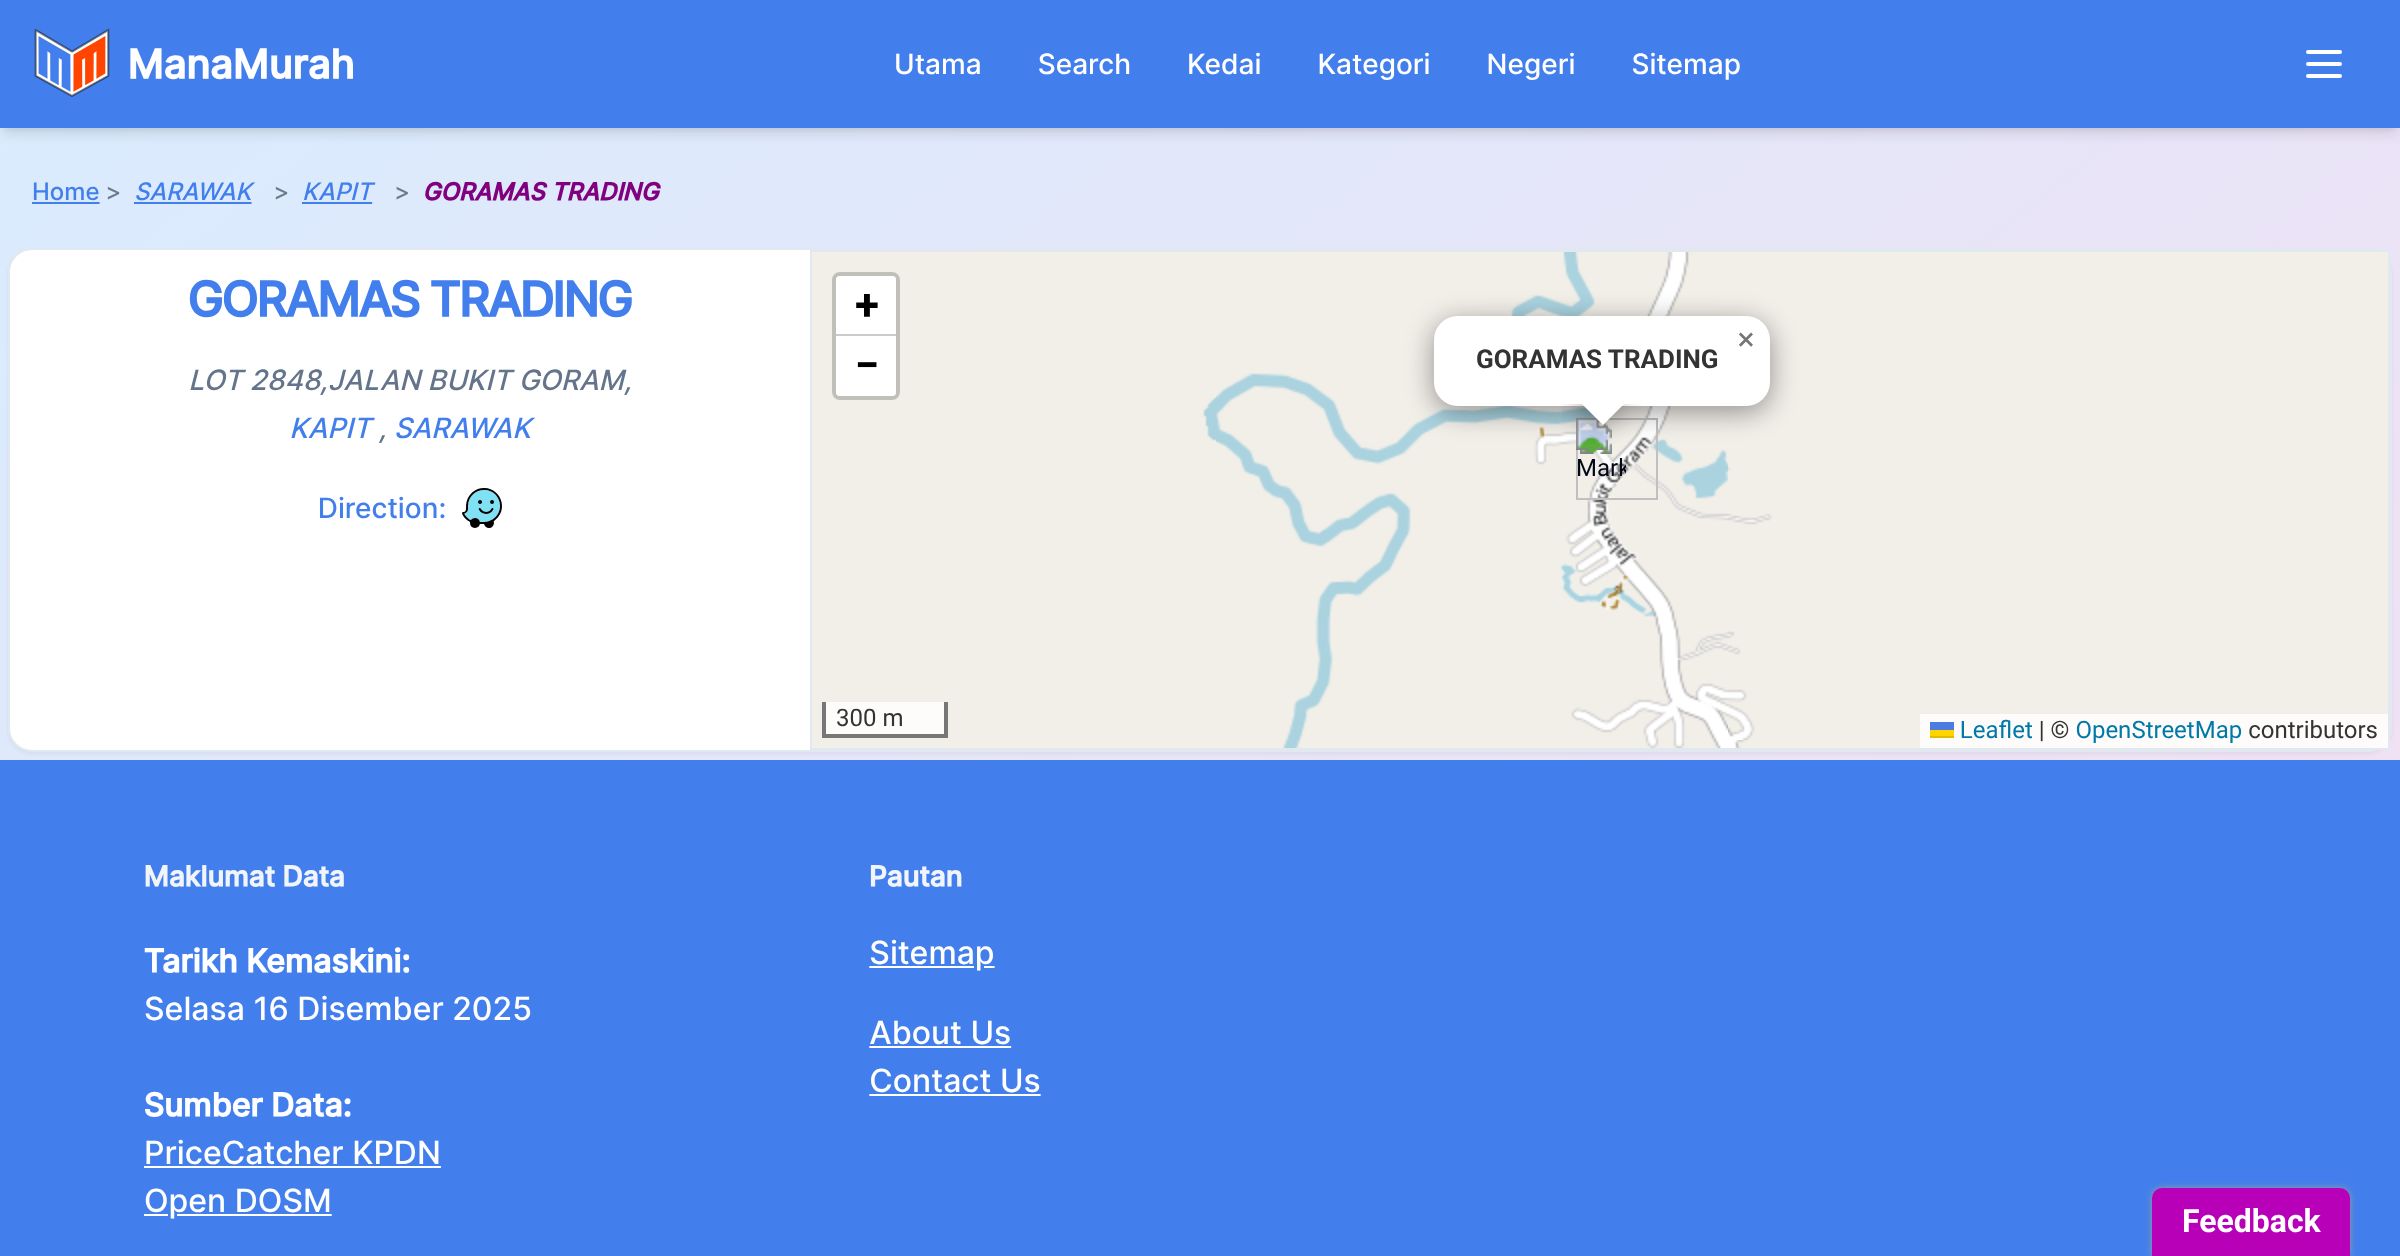
Task: Click the Home breadcrumb link
Action: pyautogui.click(x=65, y=191)
